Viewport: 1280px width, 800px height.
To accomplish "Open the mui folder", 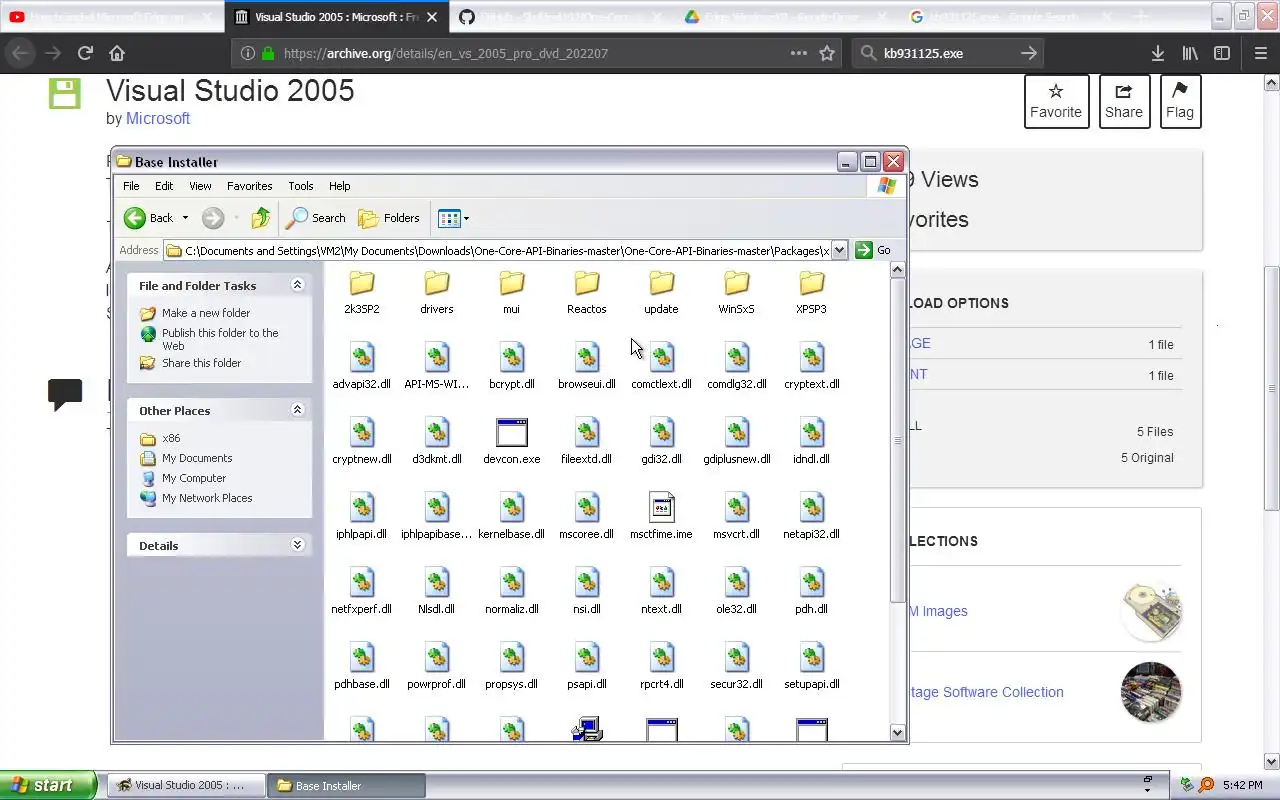I will [x=511, y=284].
